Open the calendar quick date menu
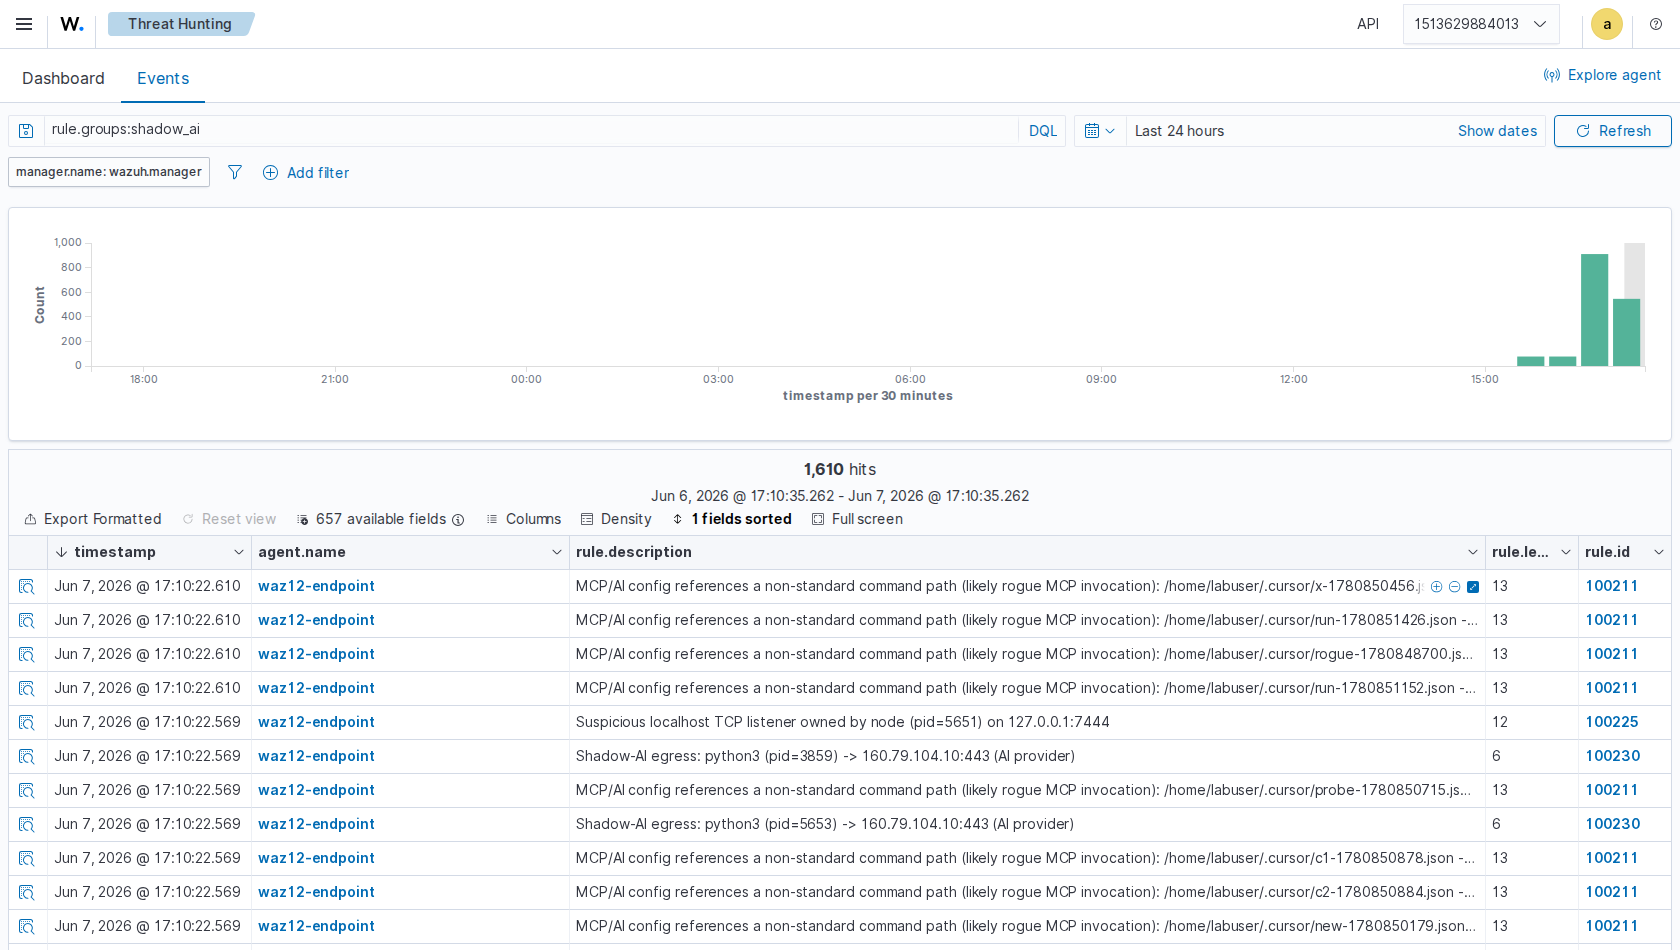Screen dimensions: 1680x950 click(1100, 131)
